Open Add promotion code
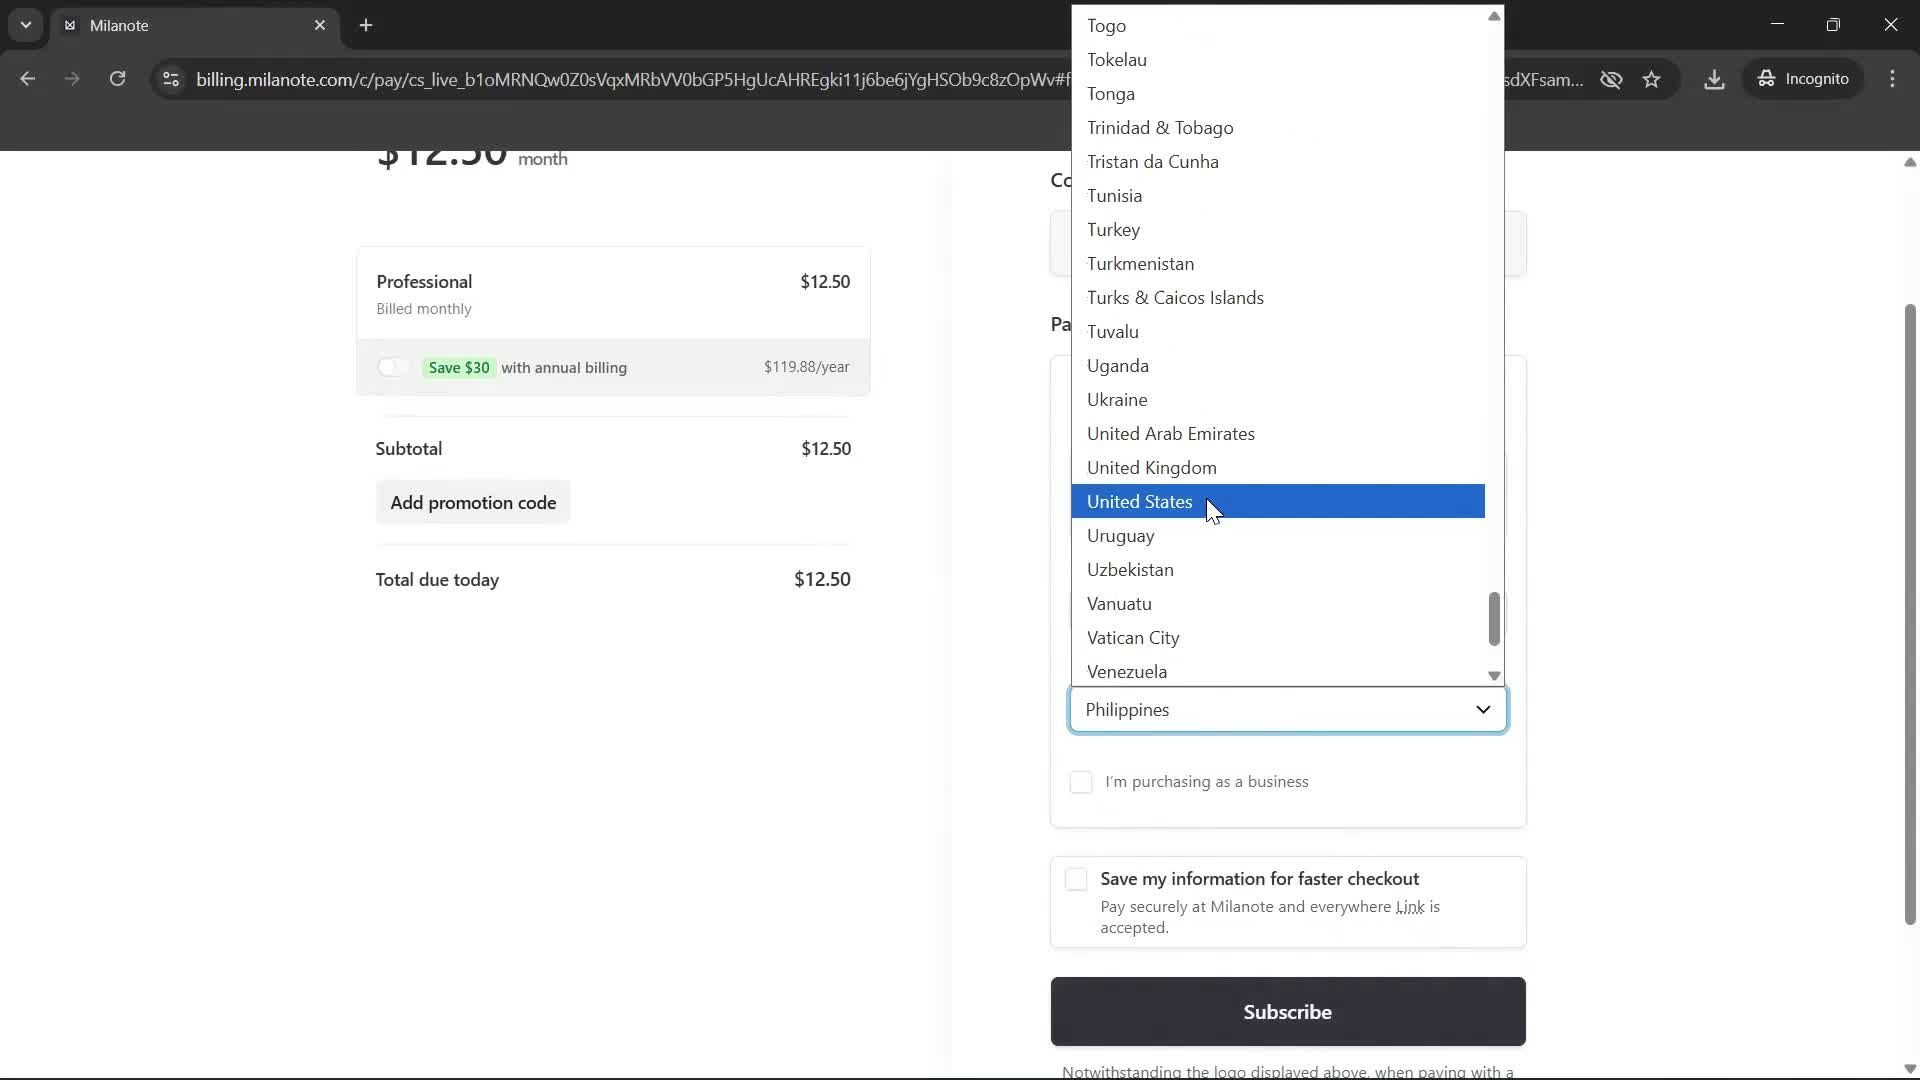 click(x=474, y=502)
